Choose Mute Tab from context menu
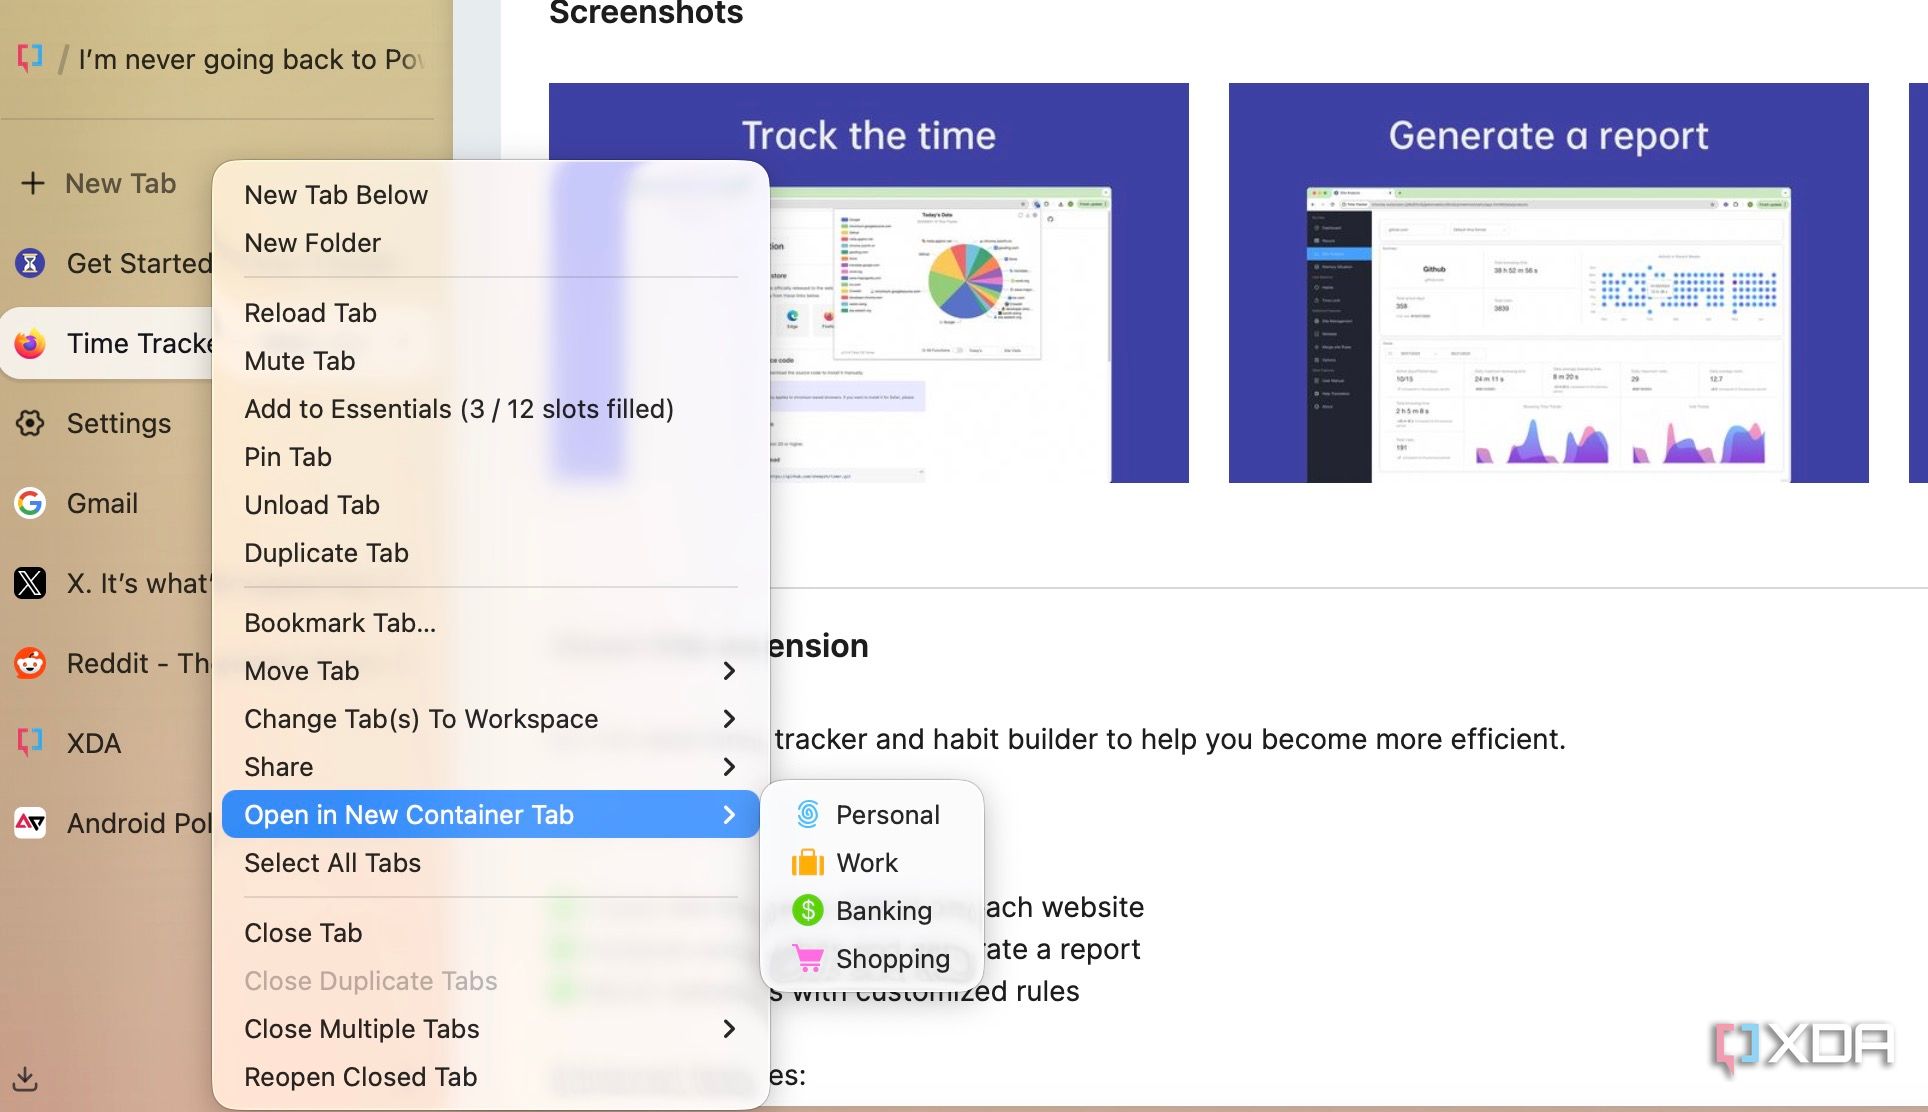 (x=300, y=361)
